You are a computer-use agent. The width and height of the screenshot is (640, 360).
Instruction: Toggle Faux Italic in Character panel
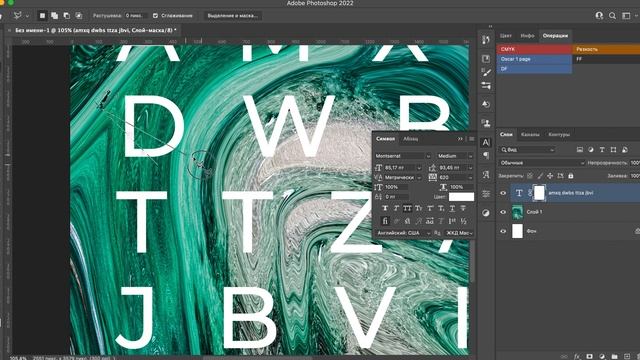(x=396, y=208)
